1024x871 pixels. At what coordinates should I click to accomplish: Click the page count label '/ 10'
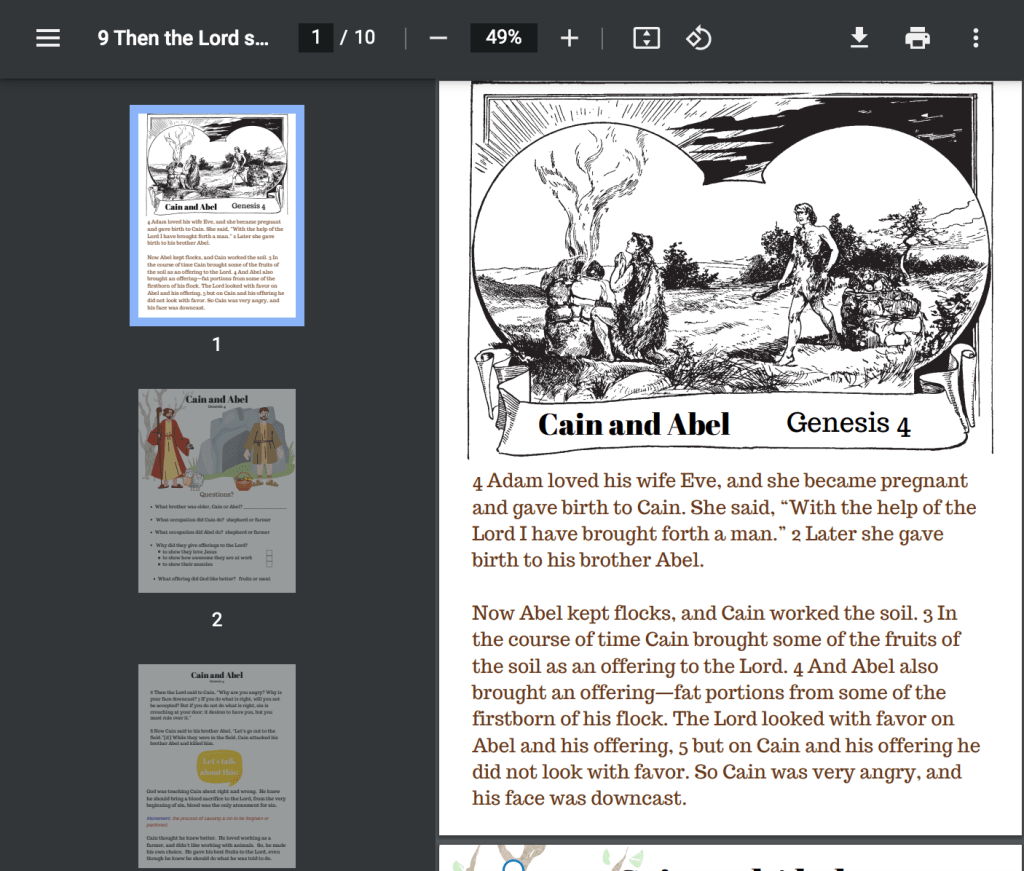click(x=357, y=38)
